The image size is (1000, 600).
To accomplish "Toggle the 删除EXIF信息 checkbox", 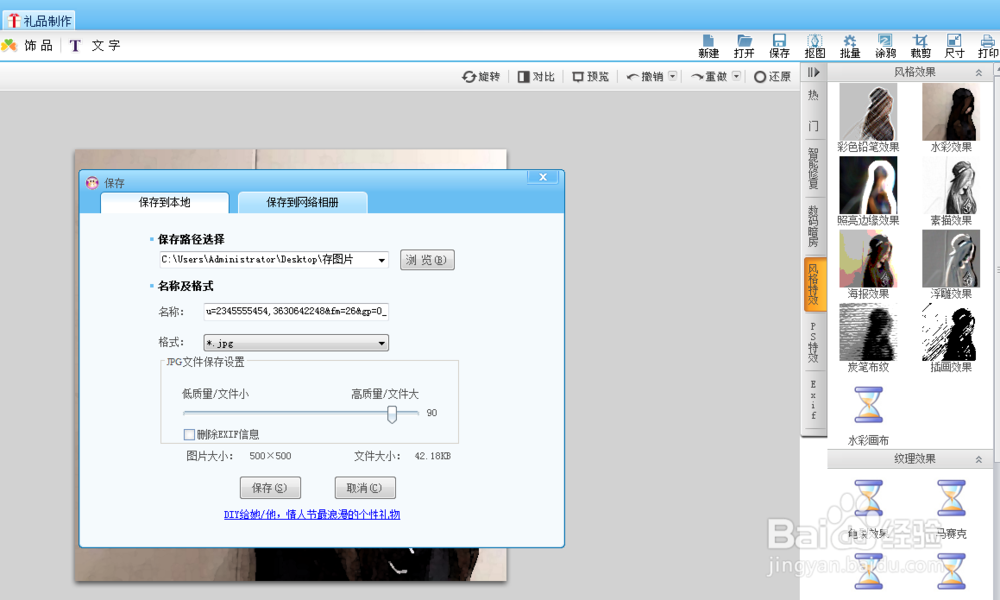I will point(189,434).
